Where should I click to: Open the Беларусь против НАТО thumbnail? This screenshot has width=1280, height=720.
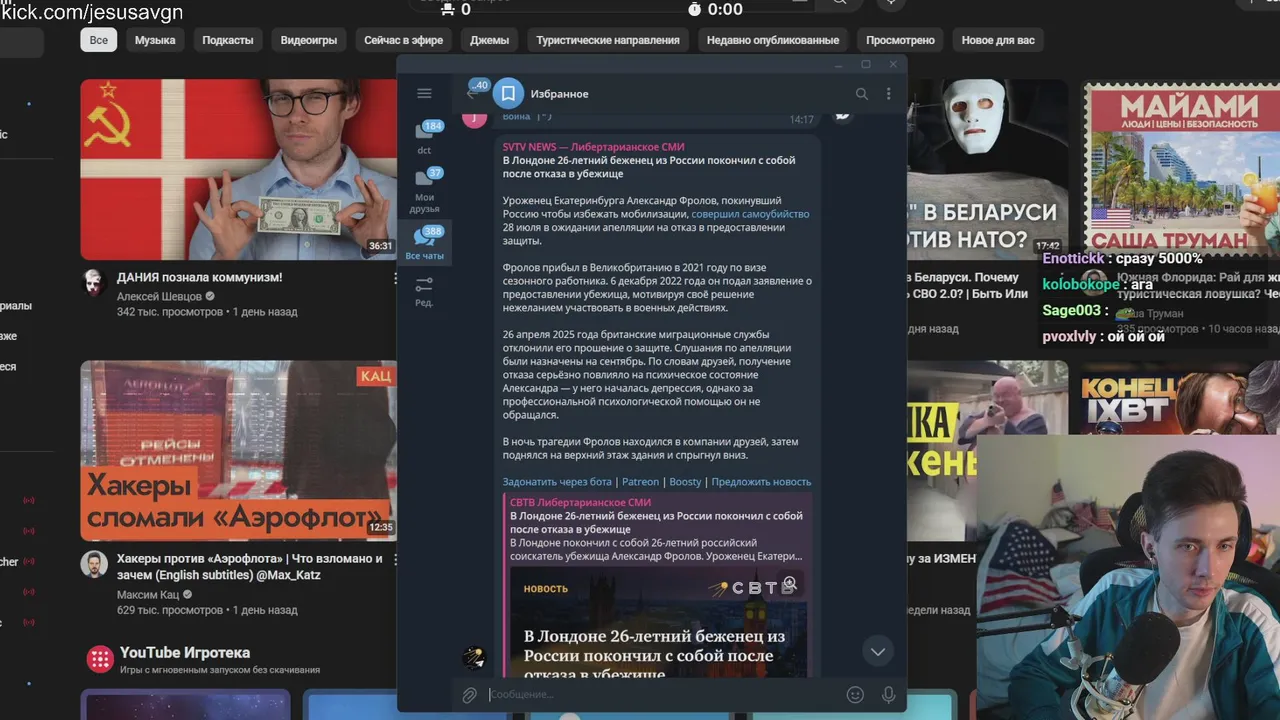click(x=988, y=168)
